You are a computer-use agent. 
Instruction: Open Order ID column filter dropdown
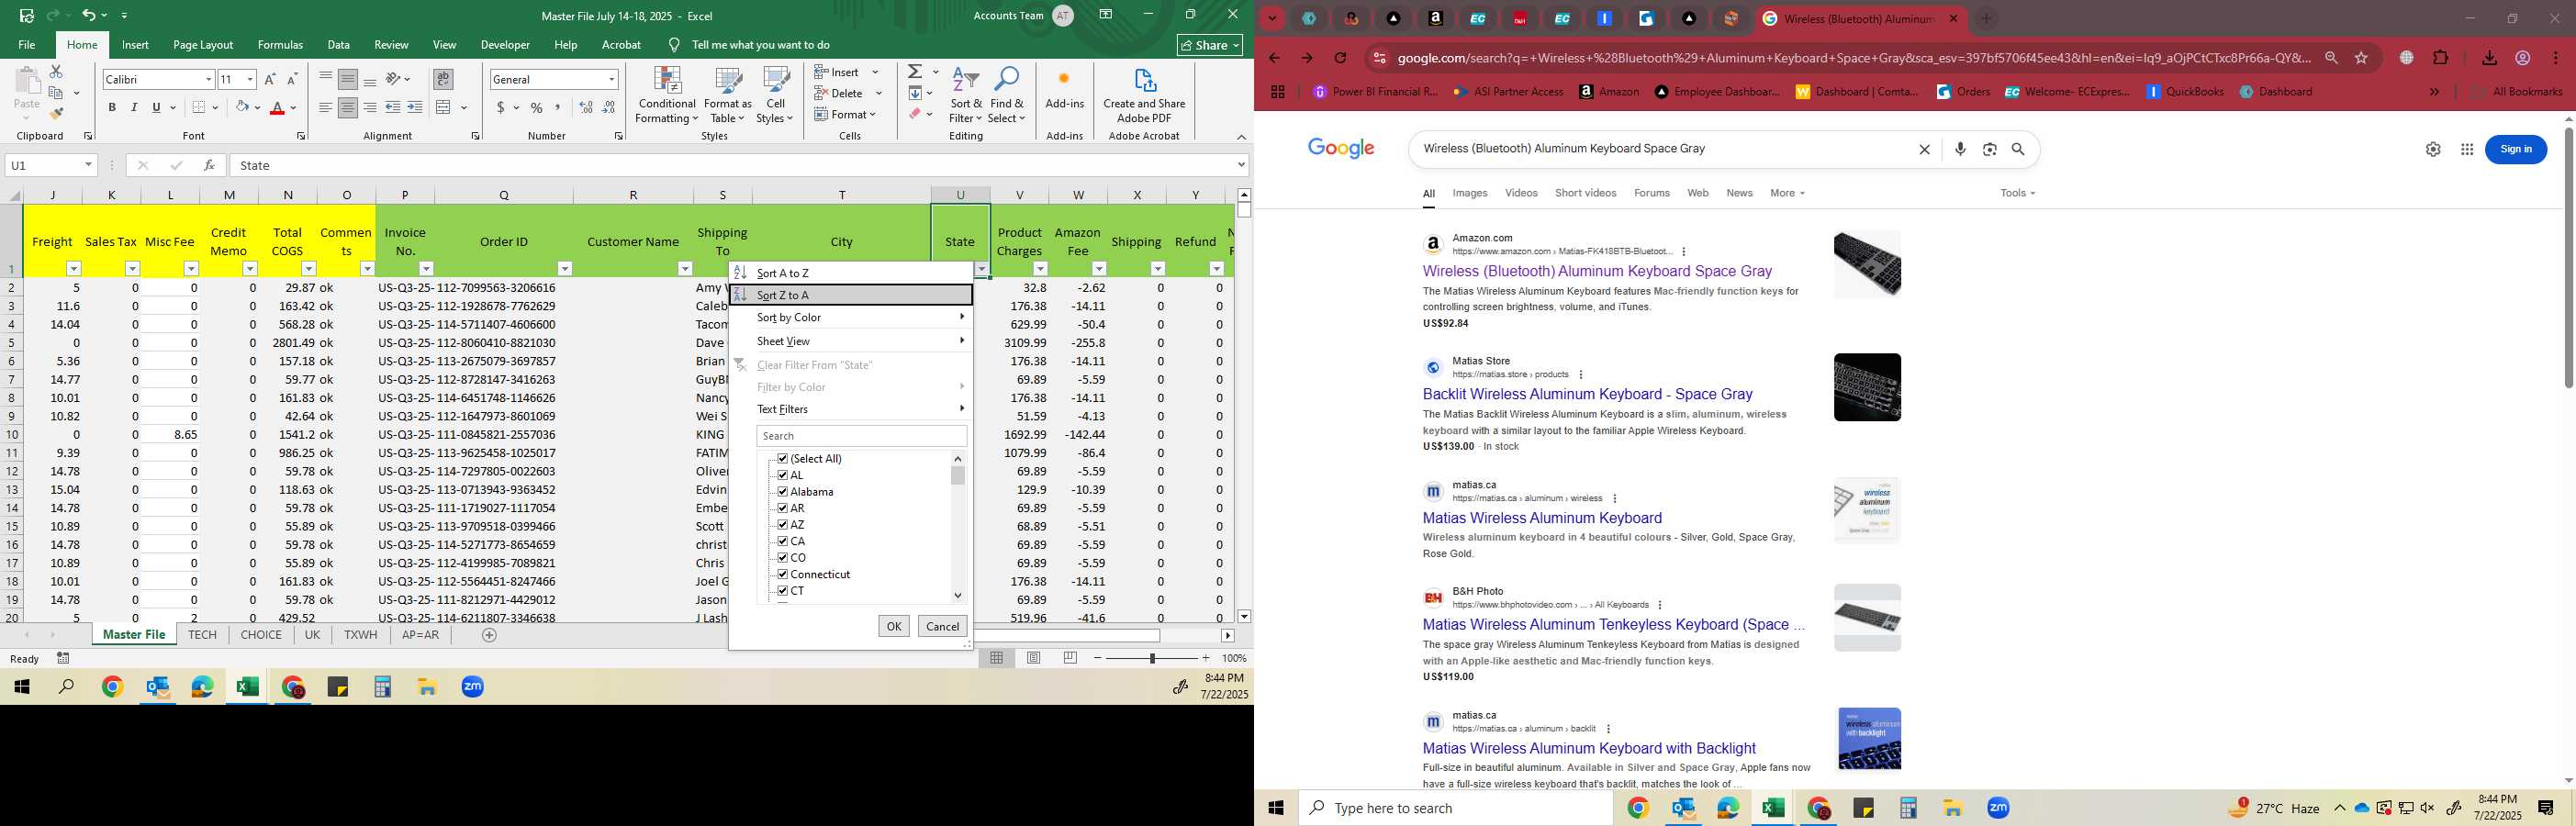[x=564, y=269]
